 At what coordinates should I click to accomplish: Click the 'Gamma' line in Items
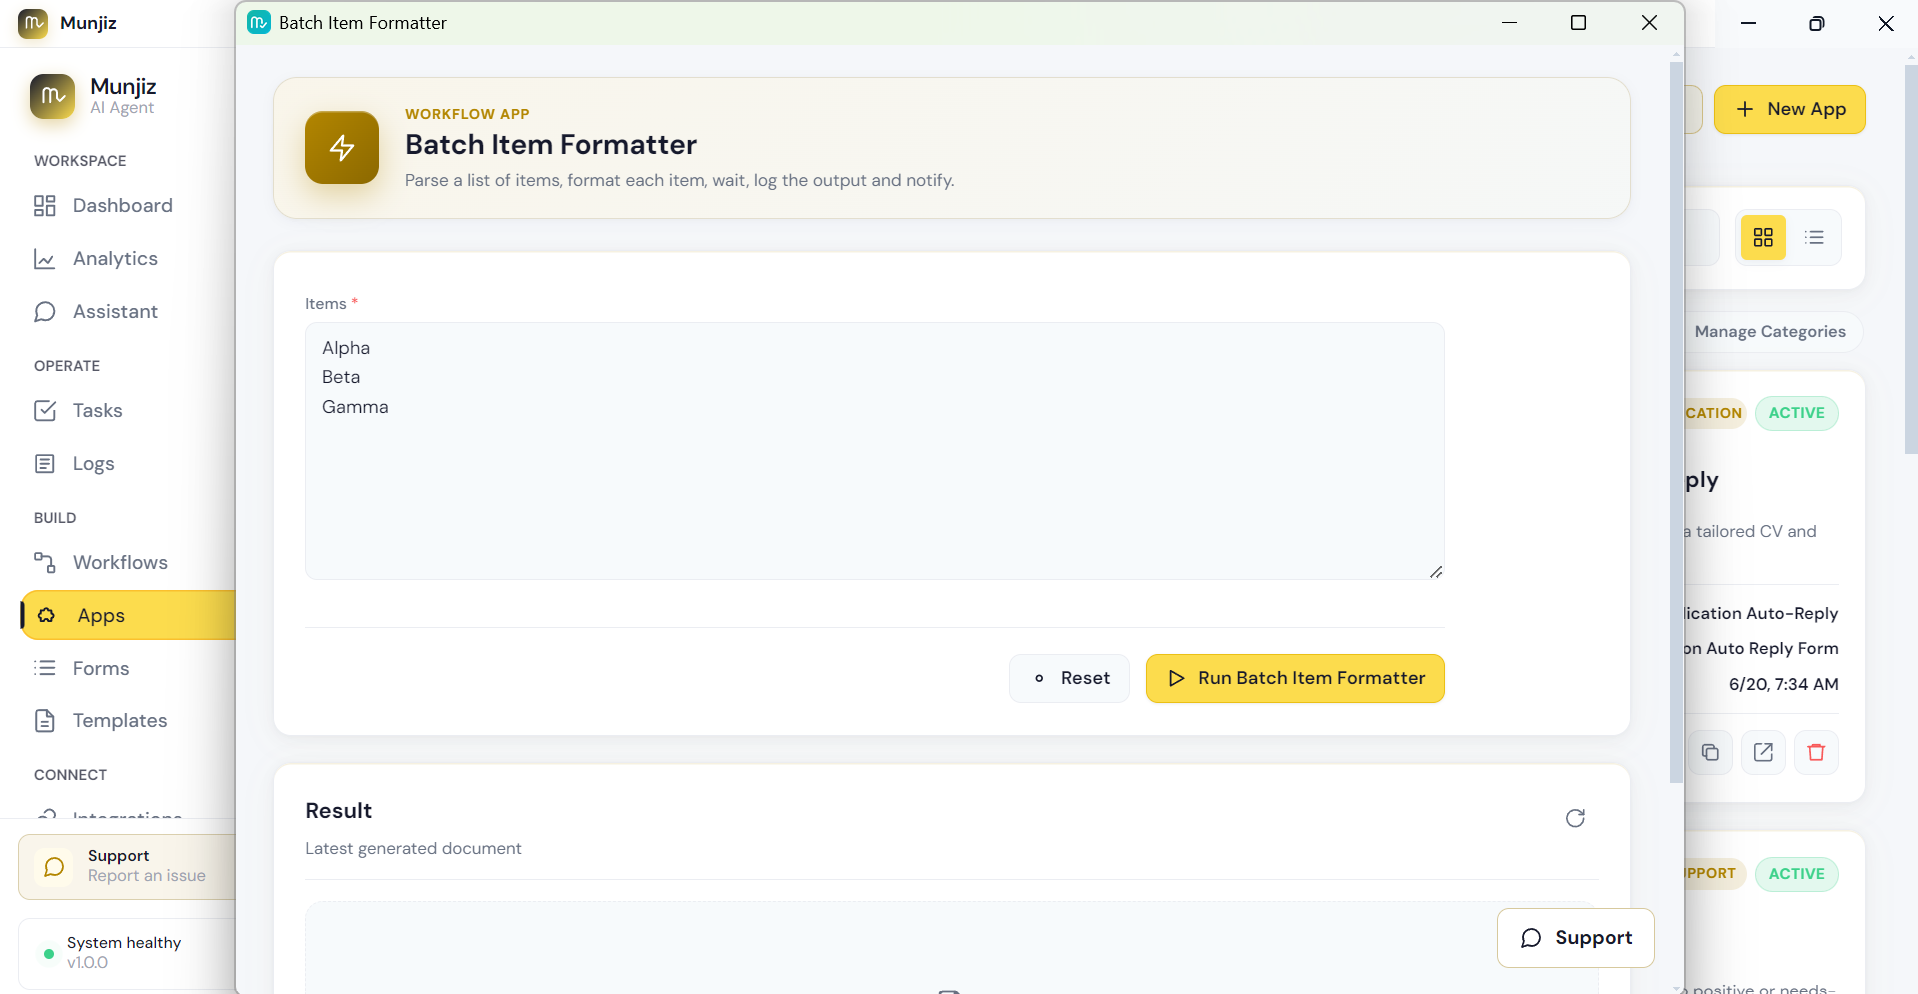pyautogui.click(x=355, y=407)
